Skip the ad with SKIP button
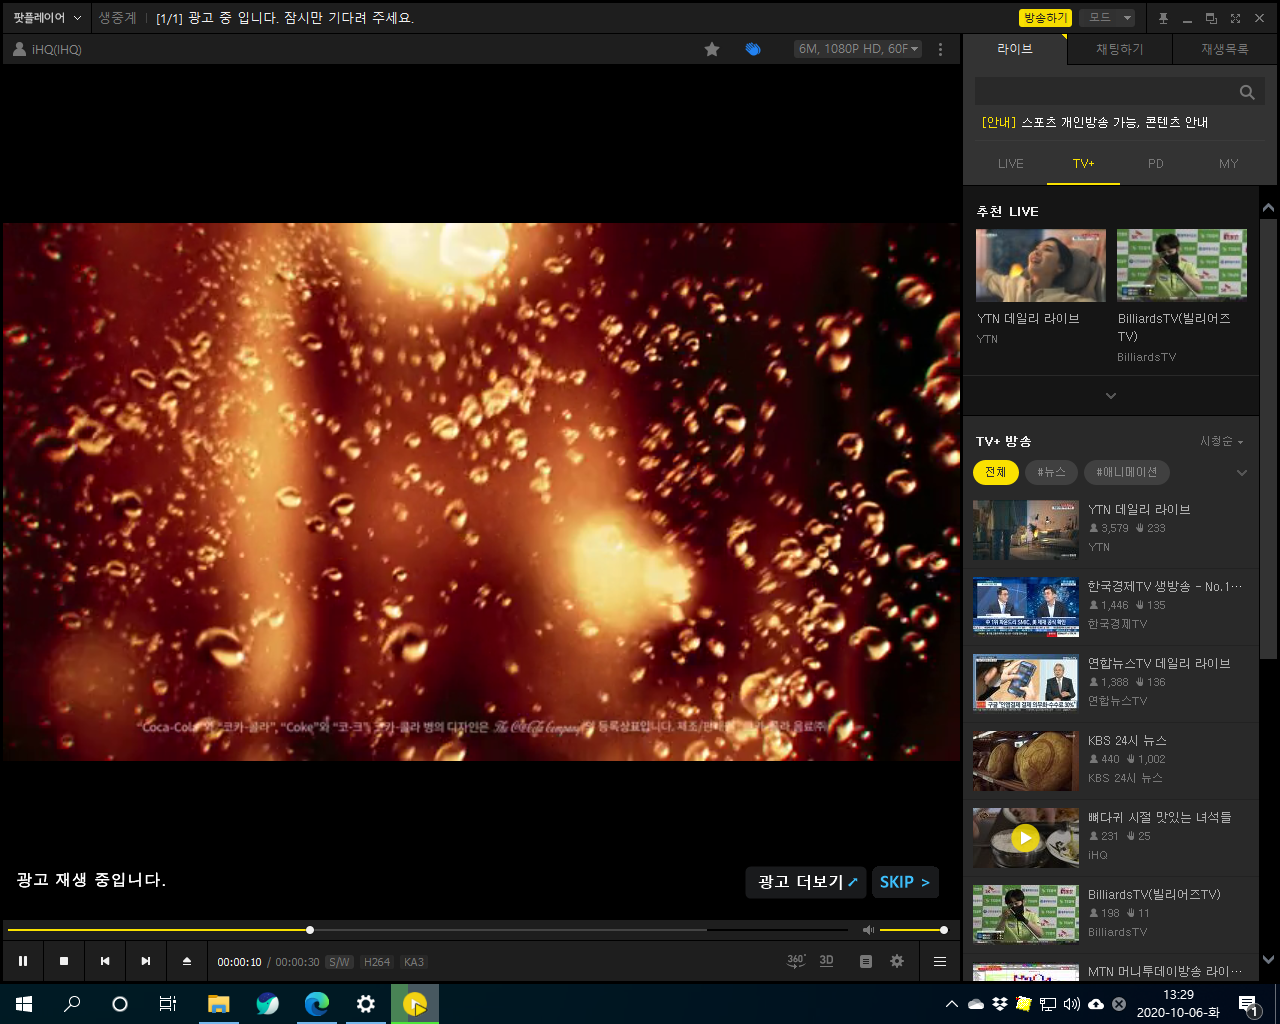The image size is (1280, 1024). (x=905, y=882)
